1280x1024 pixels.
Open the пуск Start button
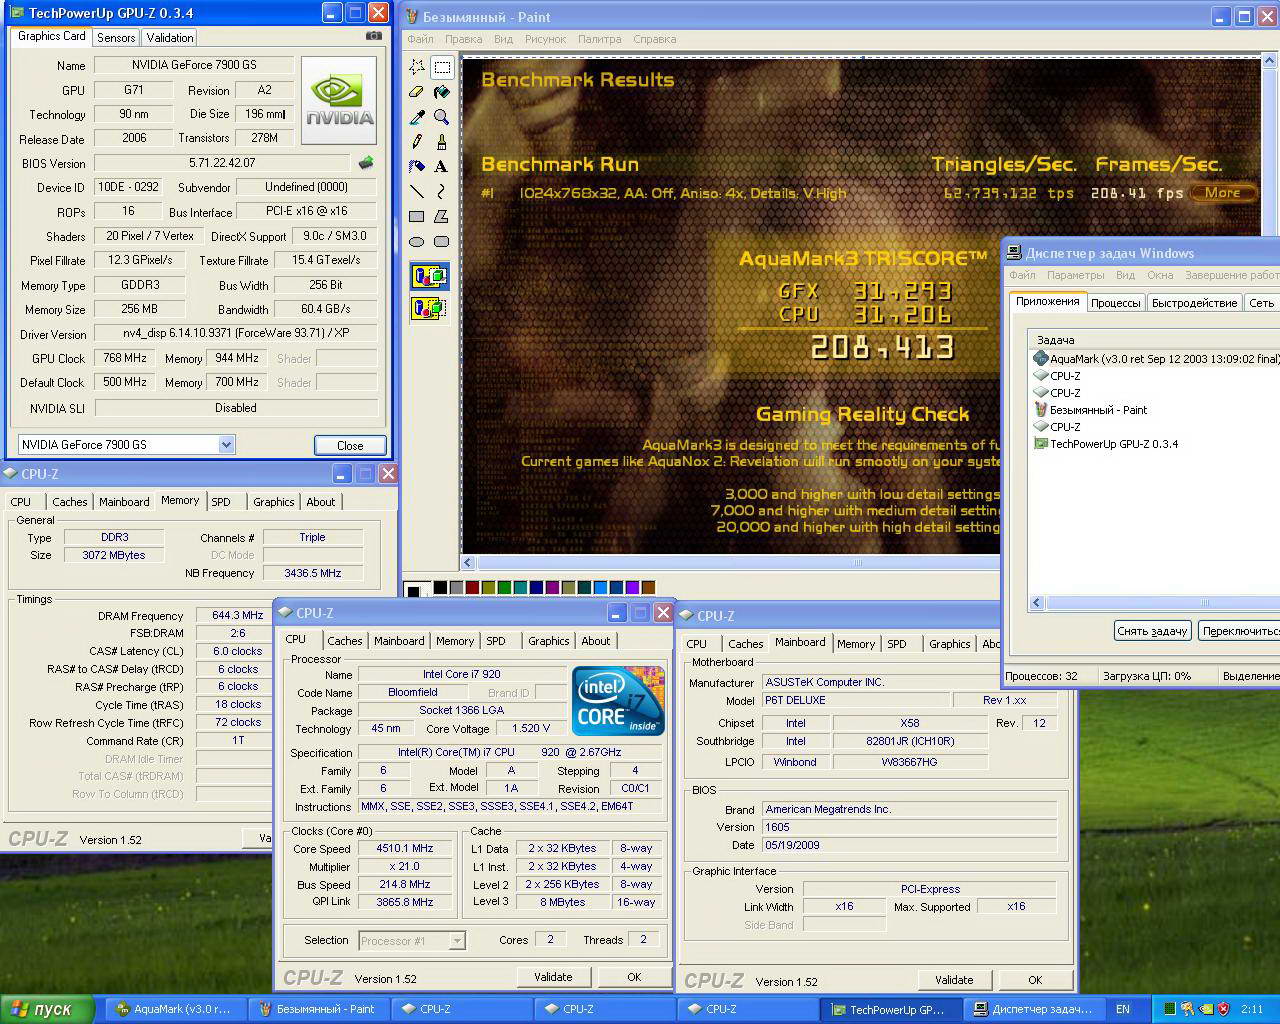coord(48,1009)
